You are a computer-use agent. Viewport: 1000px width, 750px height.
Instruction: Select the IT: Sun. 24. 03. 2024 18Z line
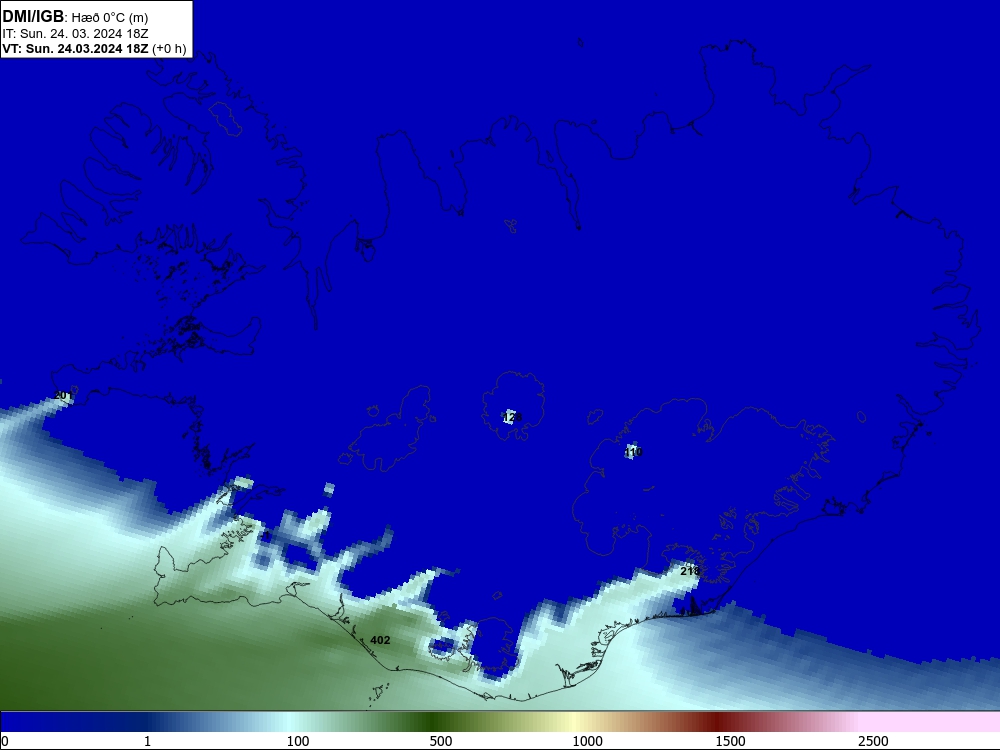[x=75, y=34]
